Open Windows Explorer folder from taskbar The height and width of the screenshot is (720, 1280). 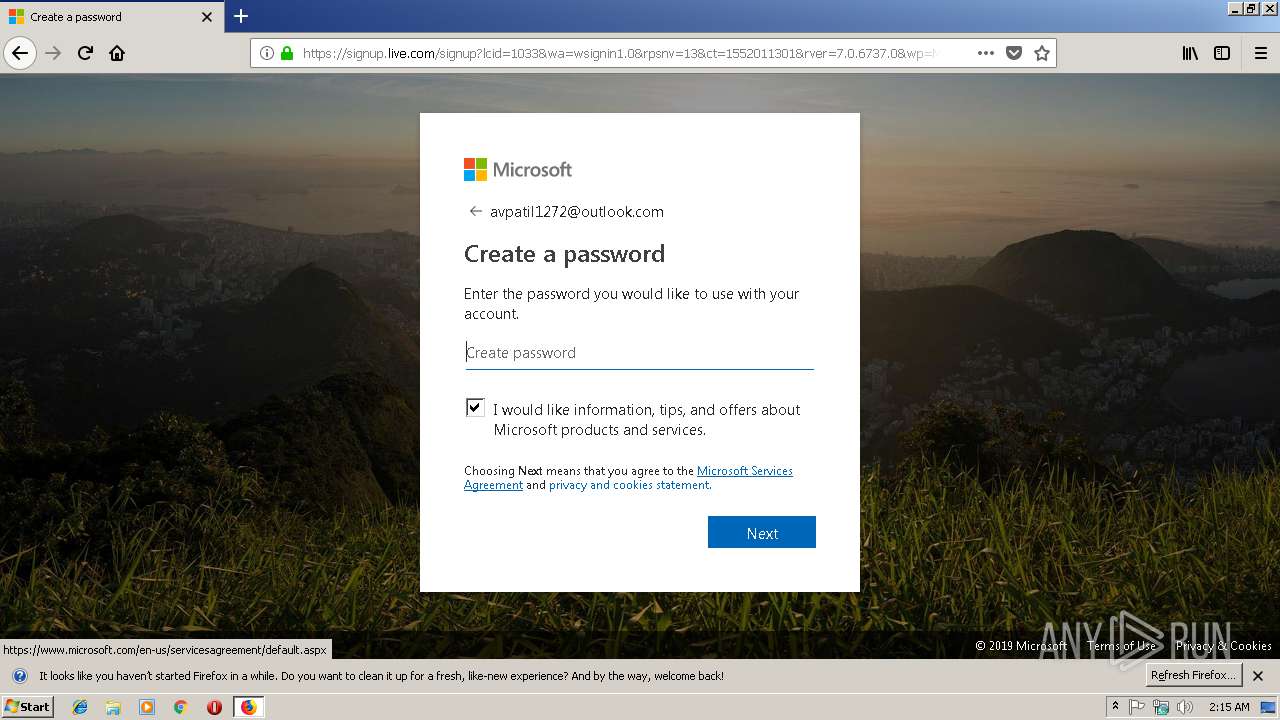[113, 707]
